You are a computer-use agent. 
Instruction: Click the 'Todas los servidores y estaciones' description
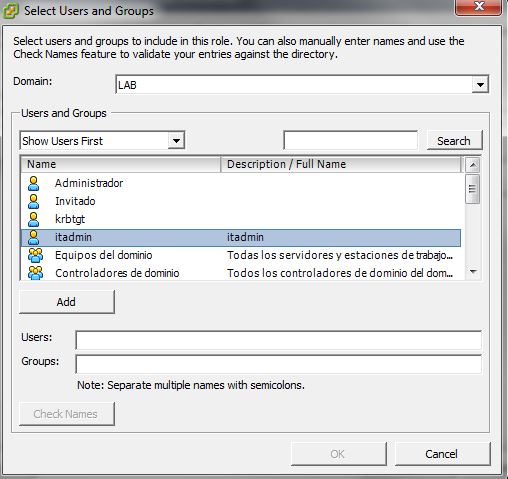340,255
